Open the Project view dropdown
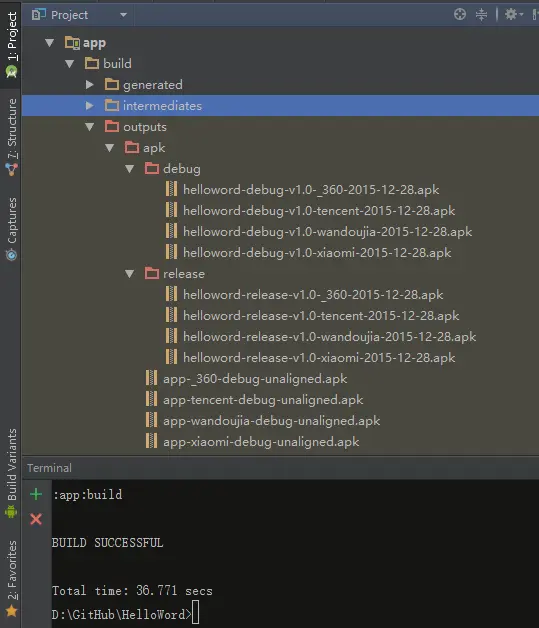Image resolution: width=539 pixels, height=628 pixels. pos(123,15)
